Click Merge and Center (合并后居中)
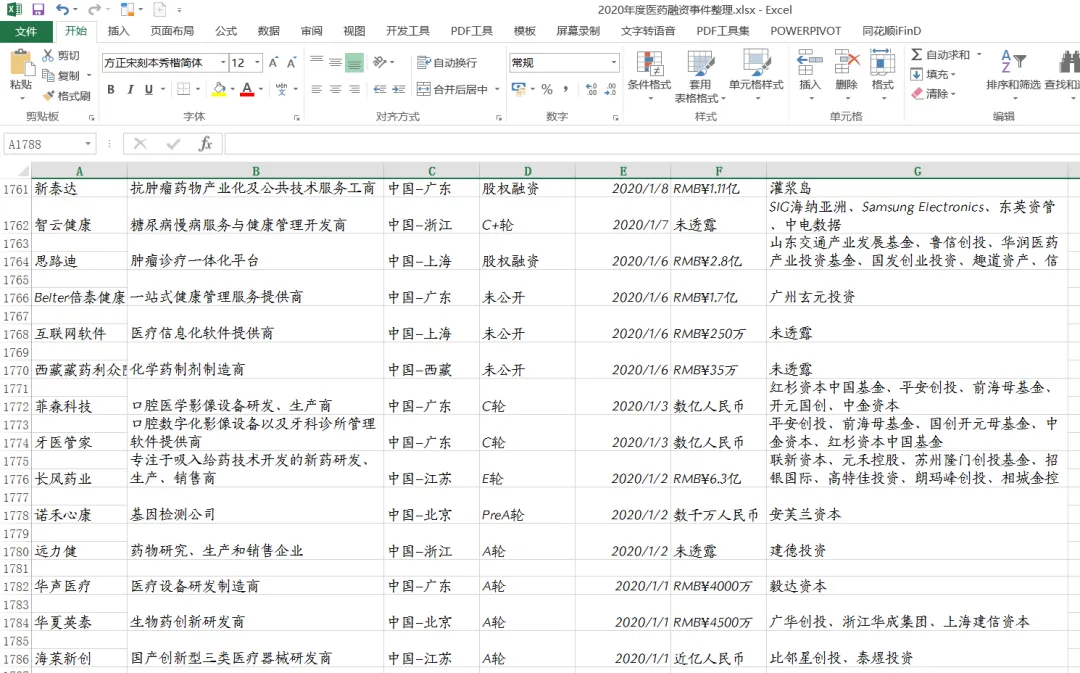Image resolution: width=1080 pixels, height=673 pixels. 453,89
